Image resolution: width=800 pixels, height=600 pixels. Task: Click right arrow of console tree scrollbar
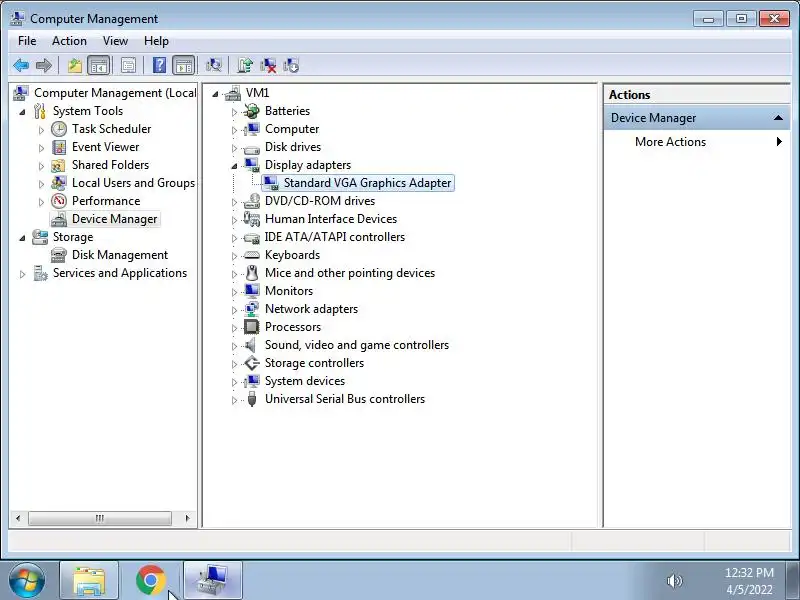188,518
